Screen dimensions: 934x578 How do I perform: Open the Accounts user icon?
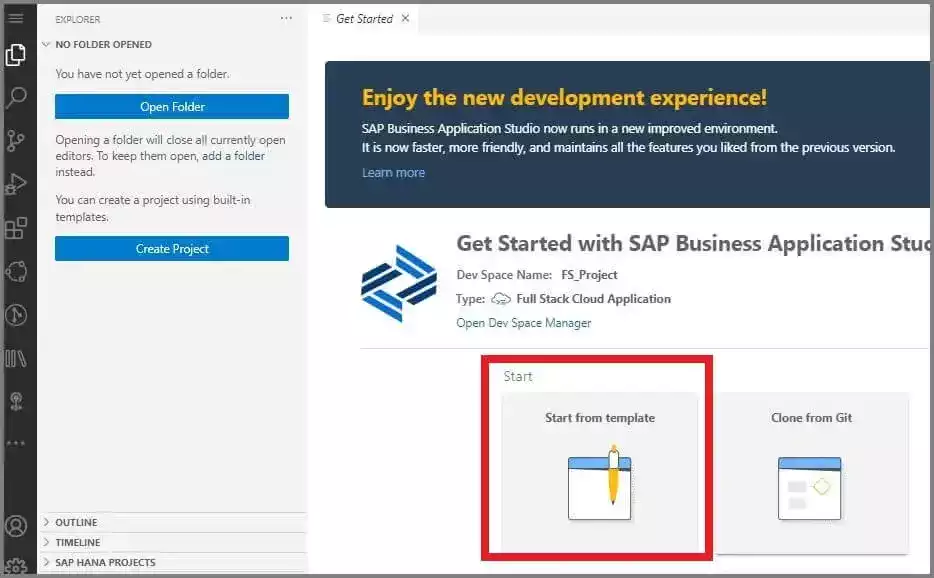[16, 526]
